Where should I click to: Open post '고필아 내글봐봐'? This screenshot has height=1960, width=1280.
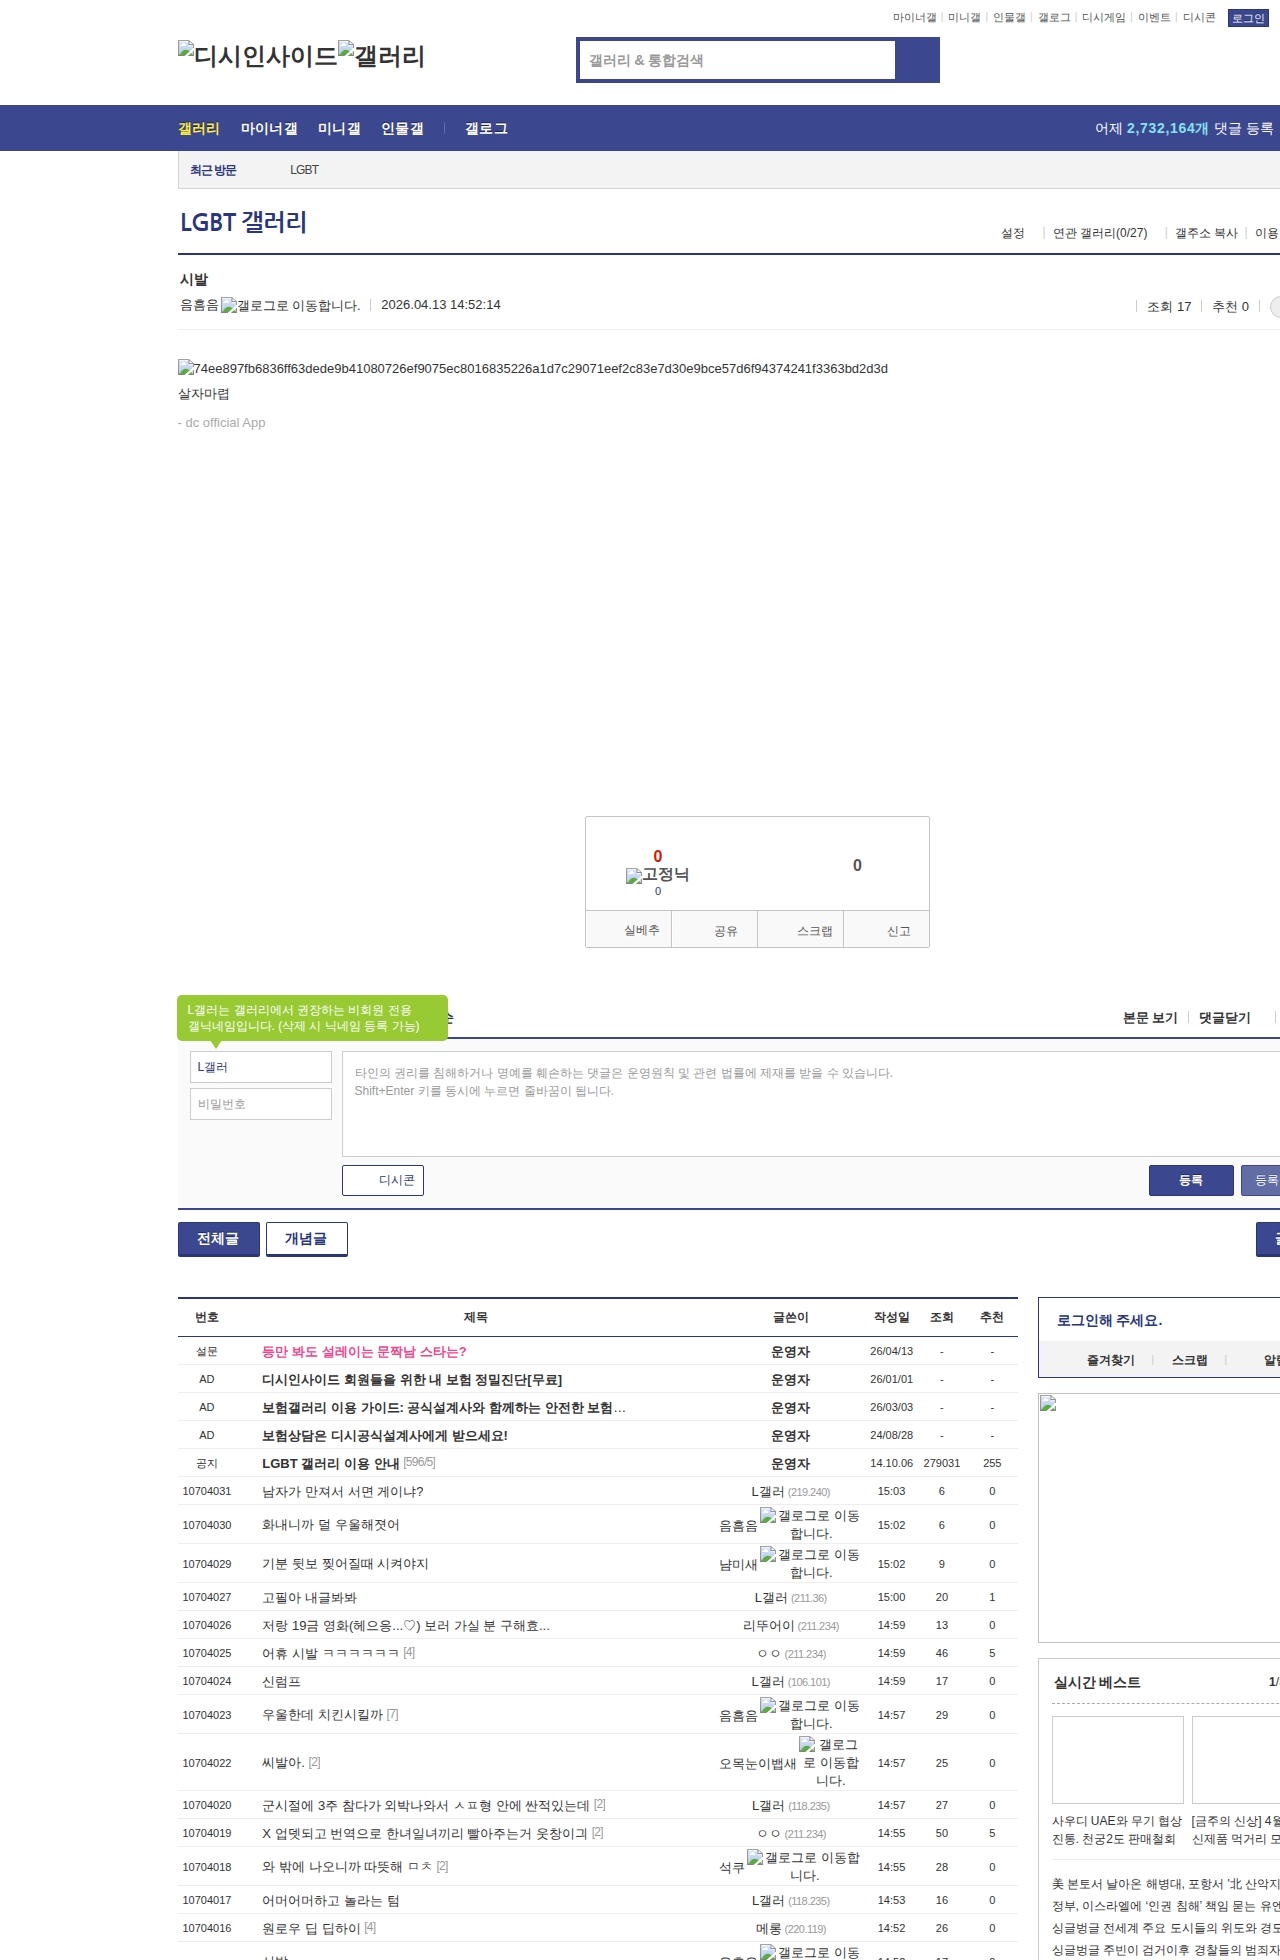(x=309, y=1597)
